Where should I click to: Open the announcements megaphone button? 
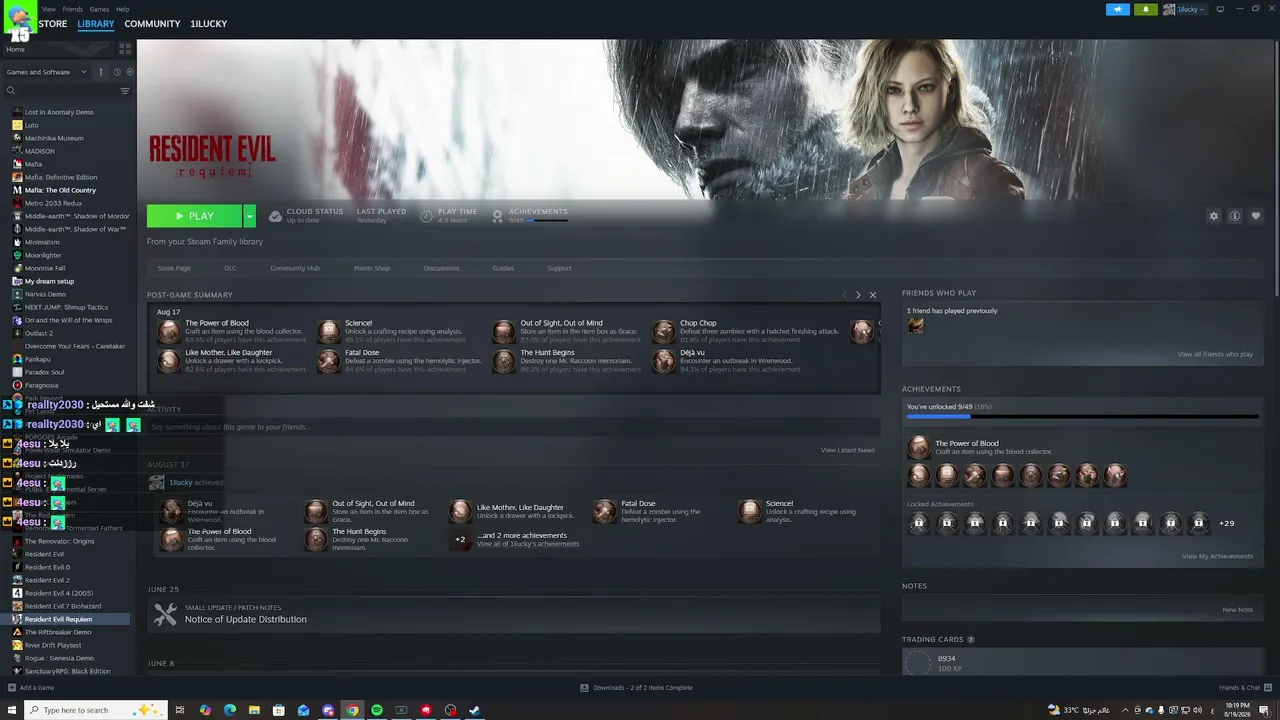(1117, 10)
